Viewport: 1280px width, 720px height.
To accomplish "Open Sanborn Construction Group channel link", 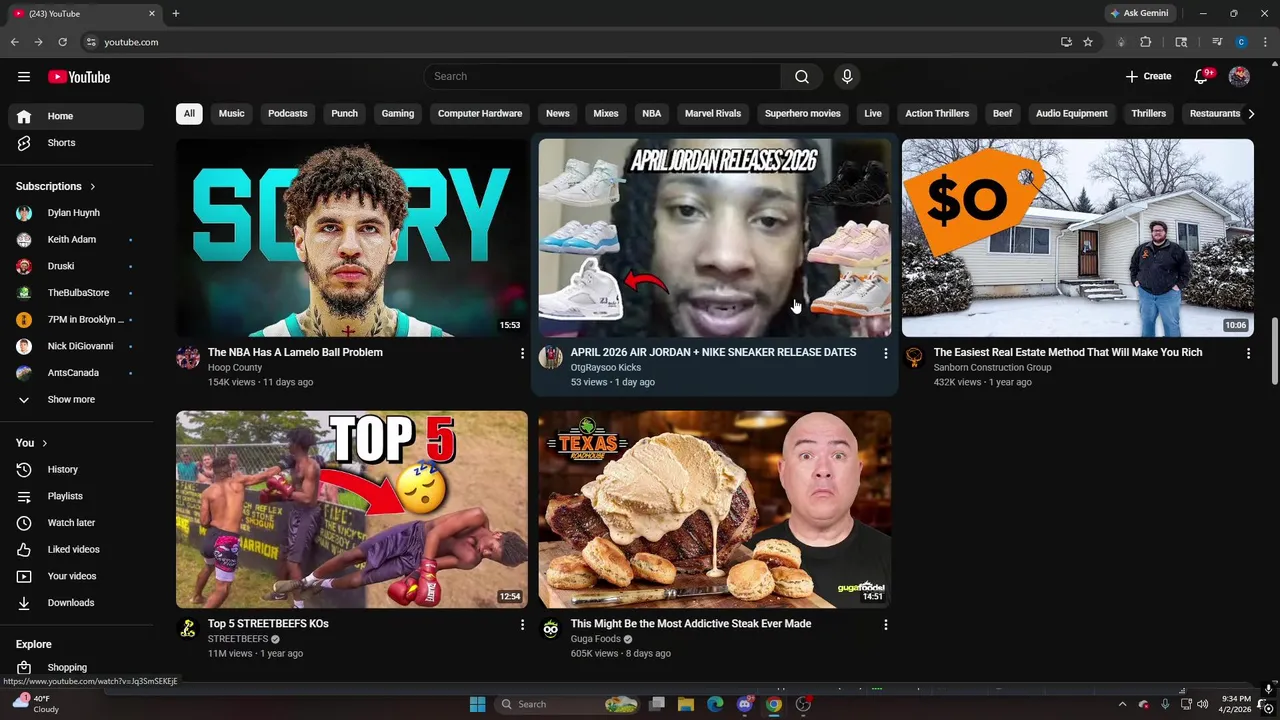I will click(x=992, y=368).
